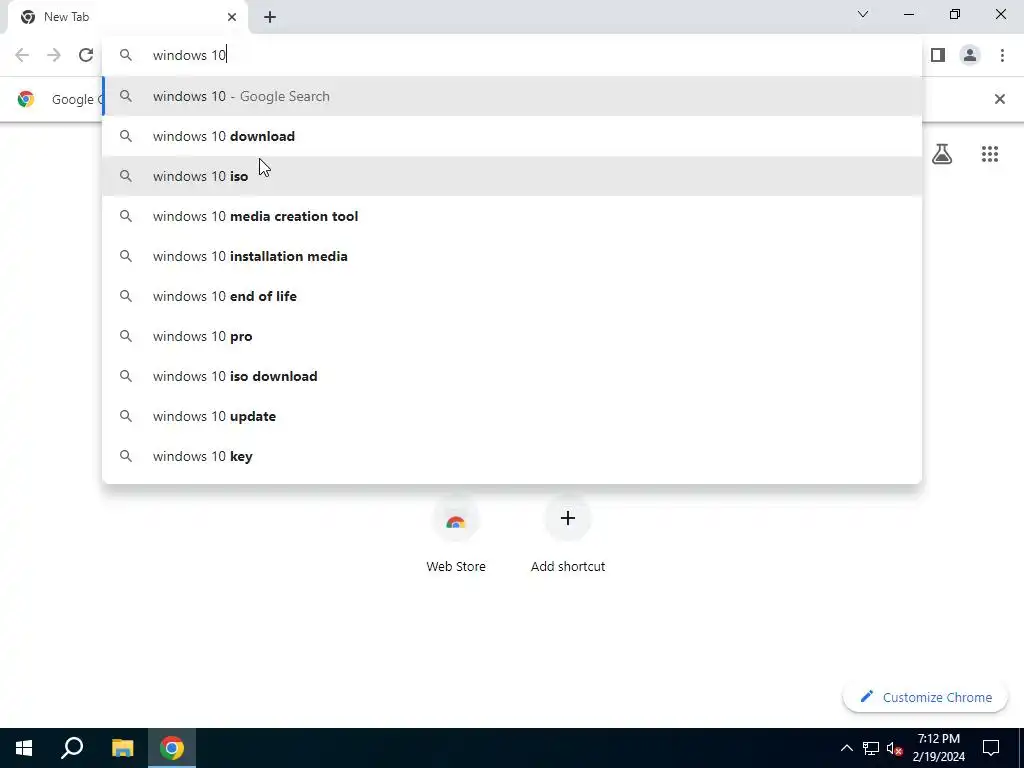Choose 'windows 10 media creation tool' suggestion

(x=512, y=216)
